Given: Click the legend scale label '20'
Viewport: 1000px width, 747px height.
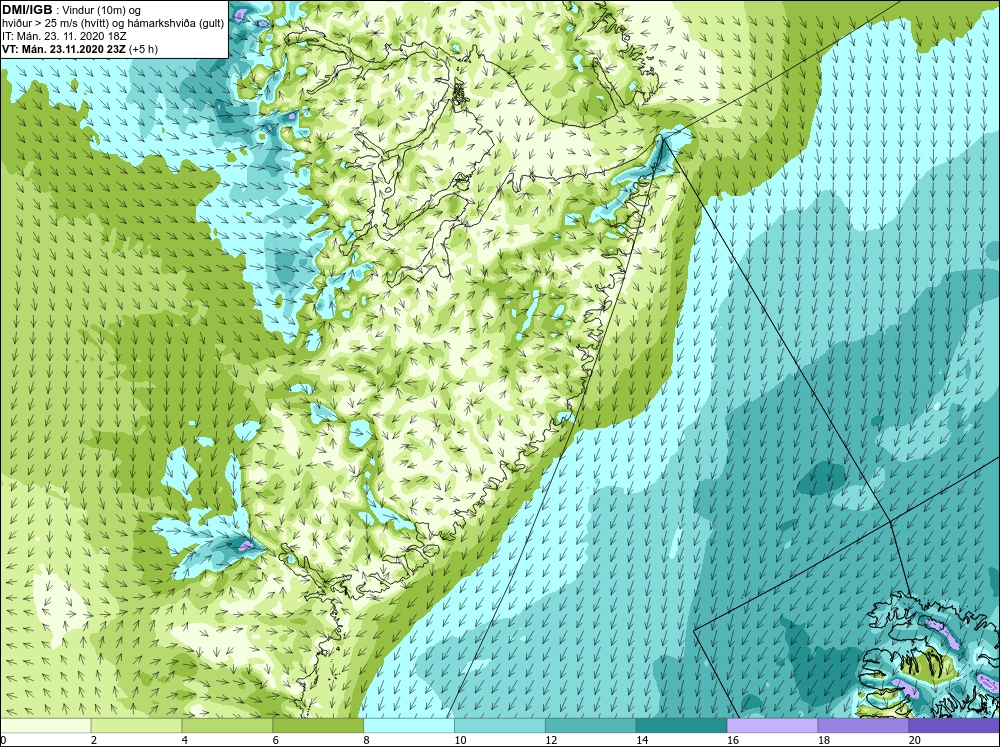Looking at the screenshot, I should pos(915,740).
